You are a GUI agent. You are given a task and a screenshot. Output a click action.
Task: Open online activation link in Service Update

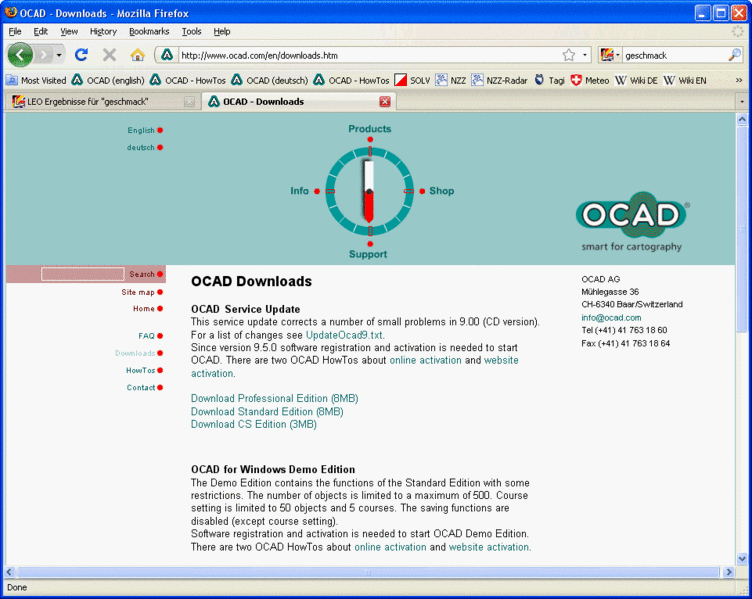point(425,360)
